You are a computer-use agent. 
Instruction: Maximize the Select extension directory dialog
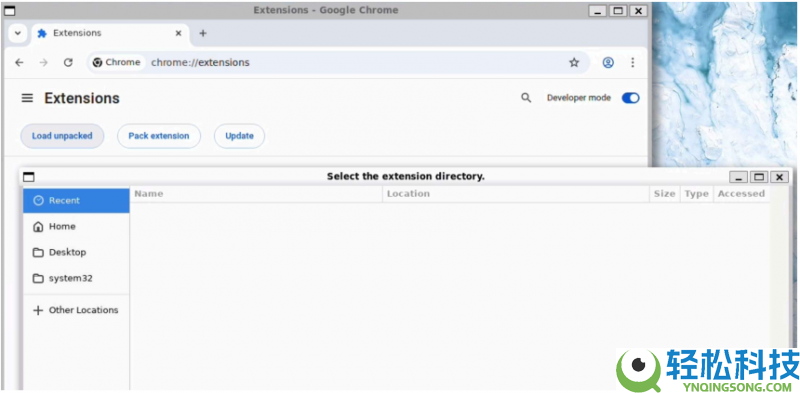click(x=759, y=177)
